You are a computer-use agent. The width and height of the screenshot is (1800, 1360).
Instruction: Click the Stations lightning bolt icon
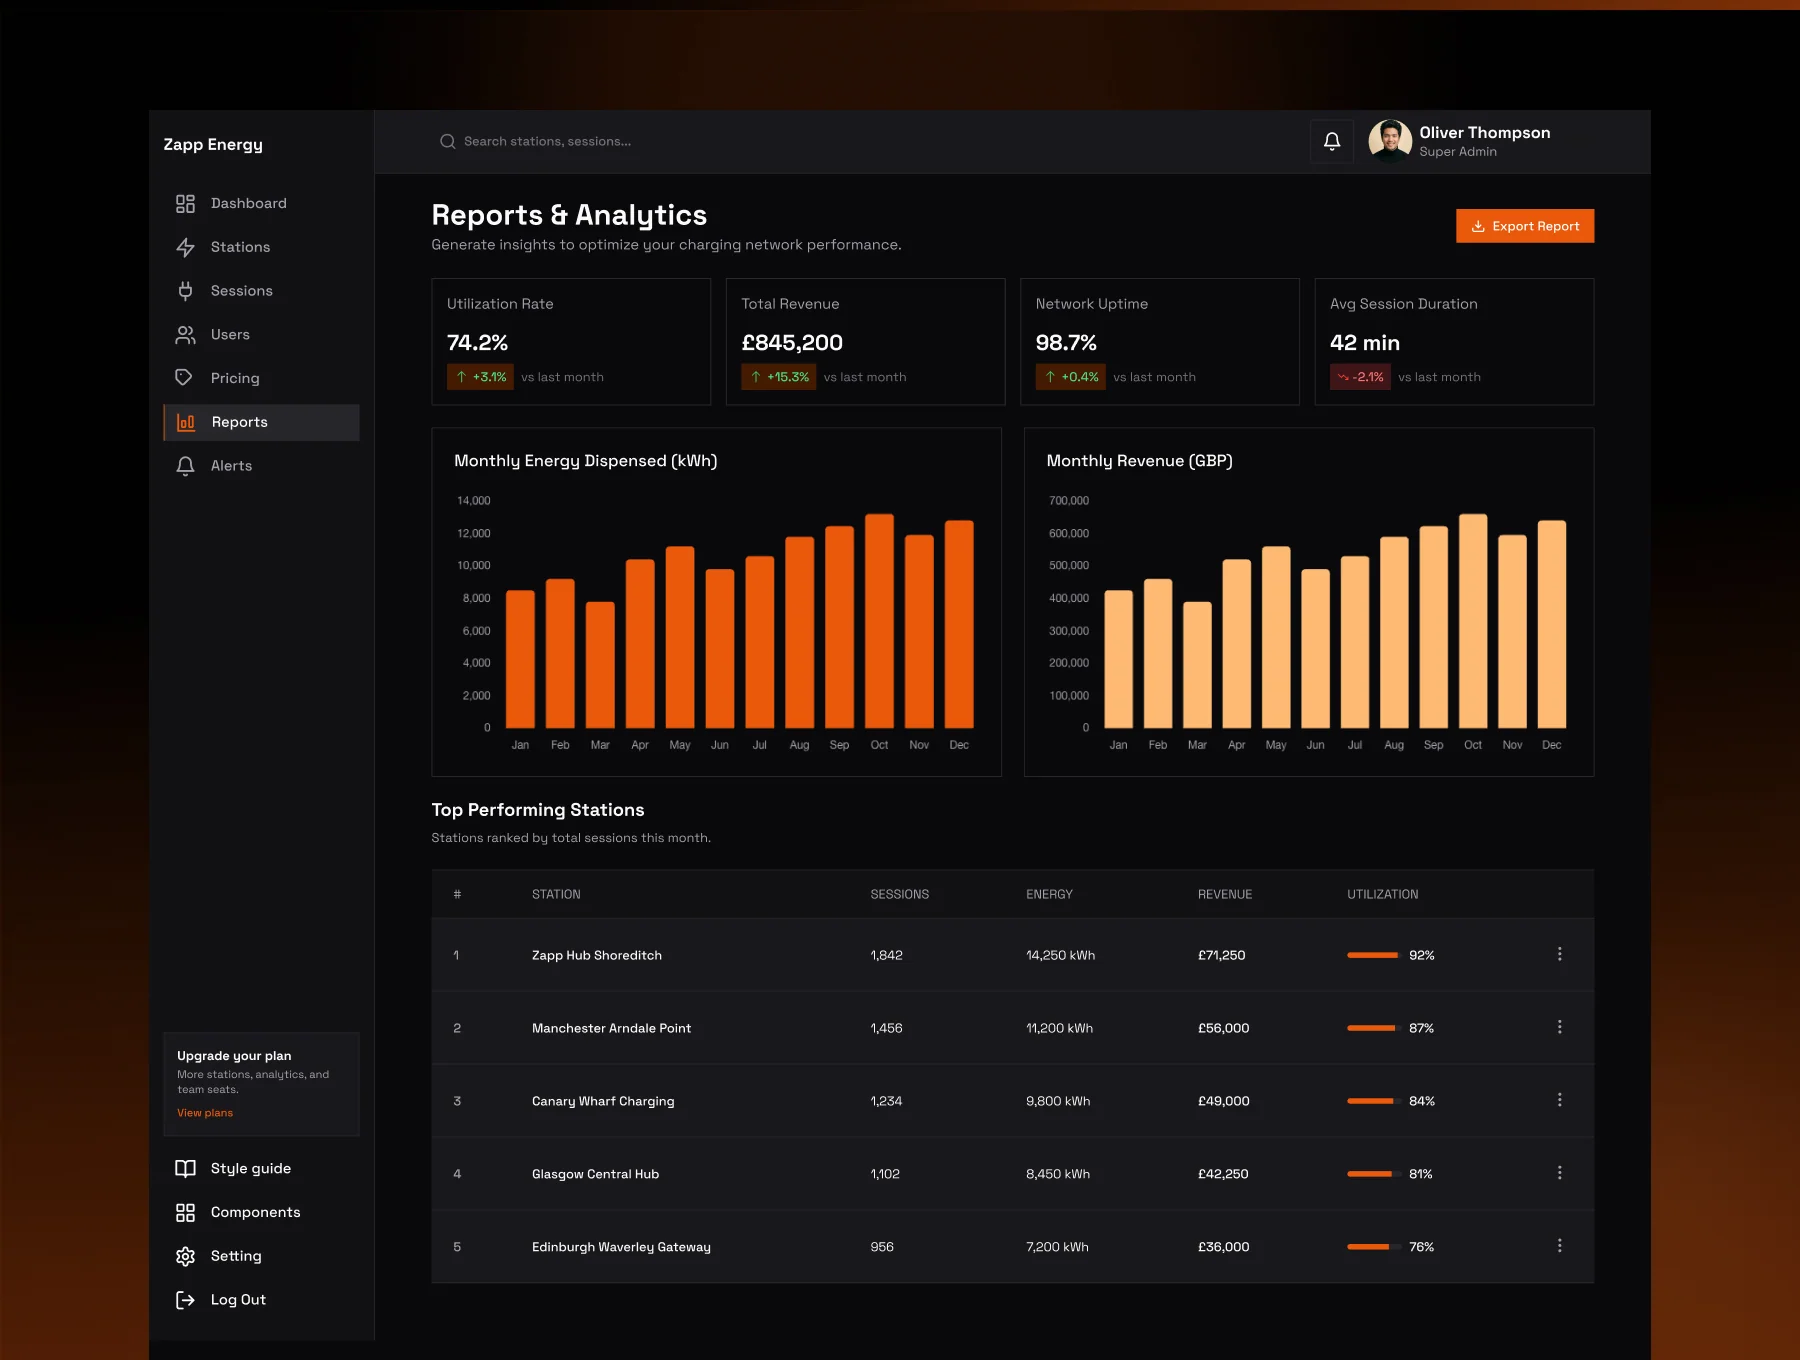pos(185,247)
